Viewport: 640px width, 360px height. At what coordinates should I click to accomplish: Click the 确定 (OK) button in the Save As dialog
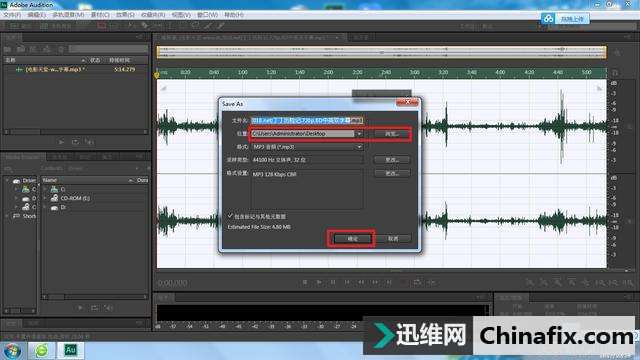pos(353,239)
